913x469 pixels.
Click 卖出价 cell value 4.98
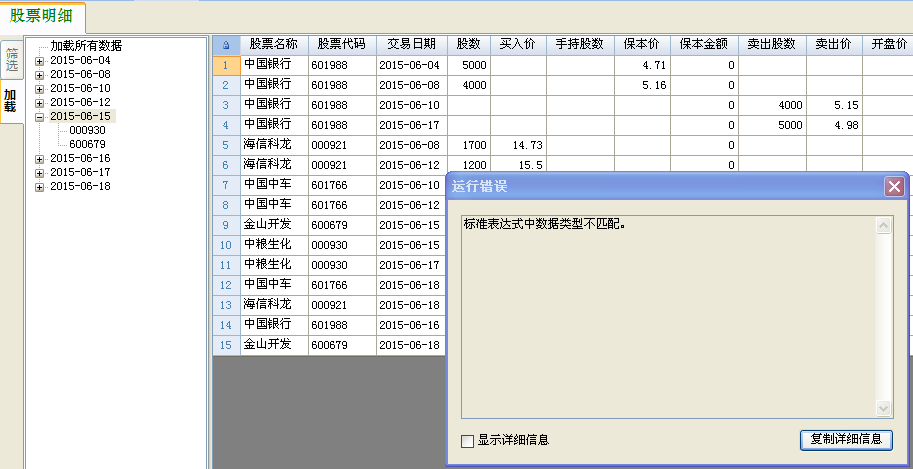tap(834, 125)
